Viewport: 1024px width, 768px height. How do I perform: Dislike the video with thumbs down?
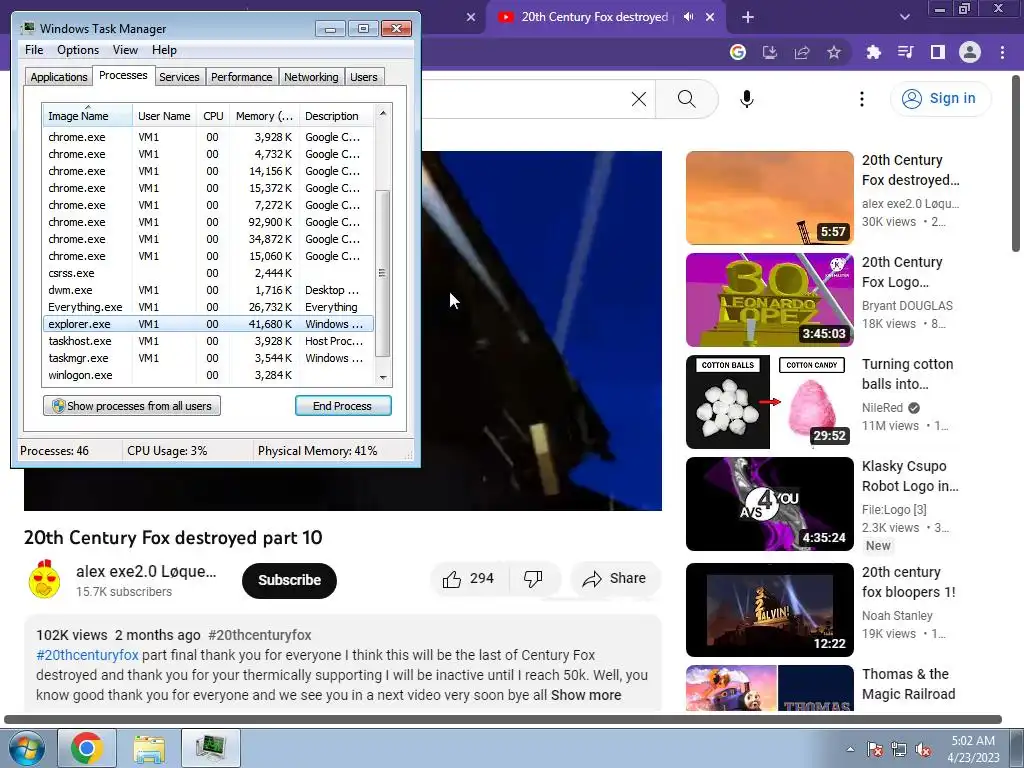tap(534, 579)
